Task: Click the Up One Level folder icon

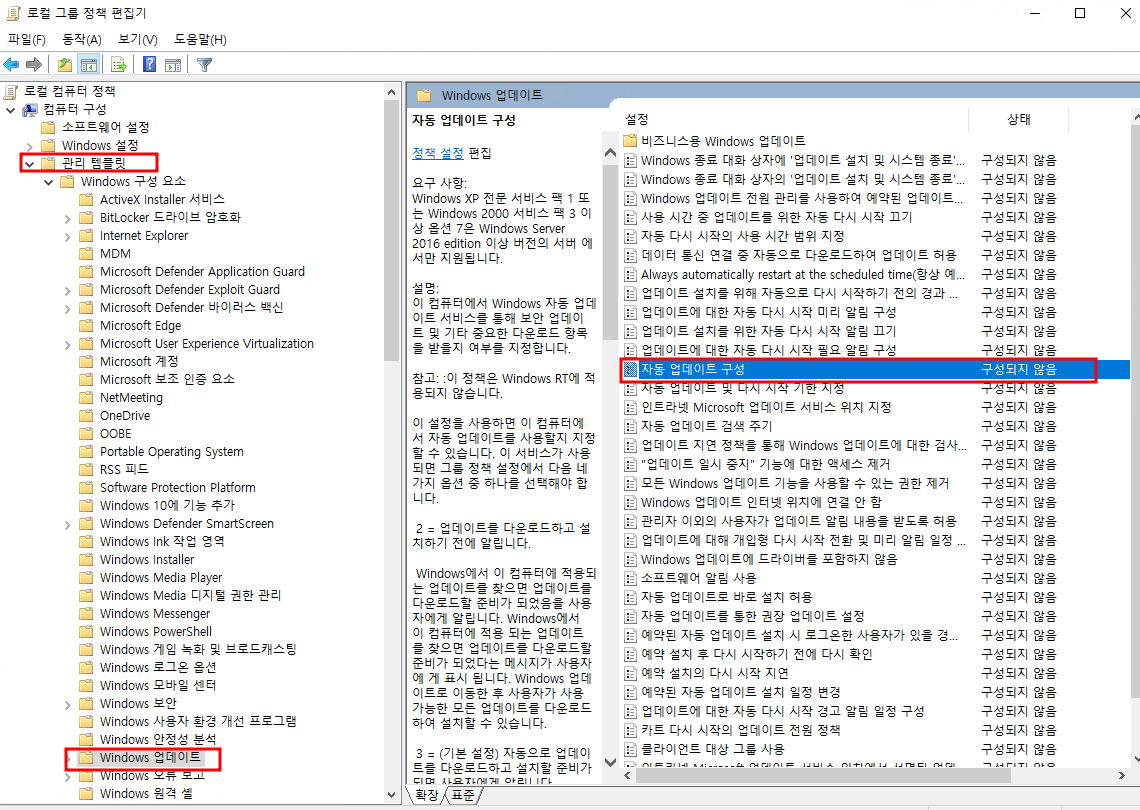Action: tap(64, 65)
